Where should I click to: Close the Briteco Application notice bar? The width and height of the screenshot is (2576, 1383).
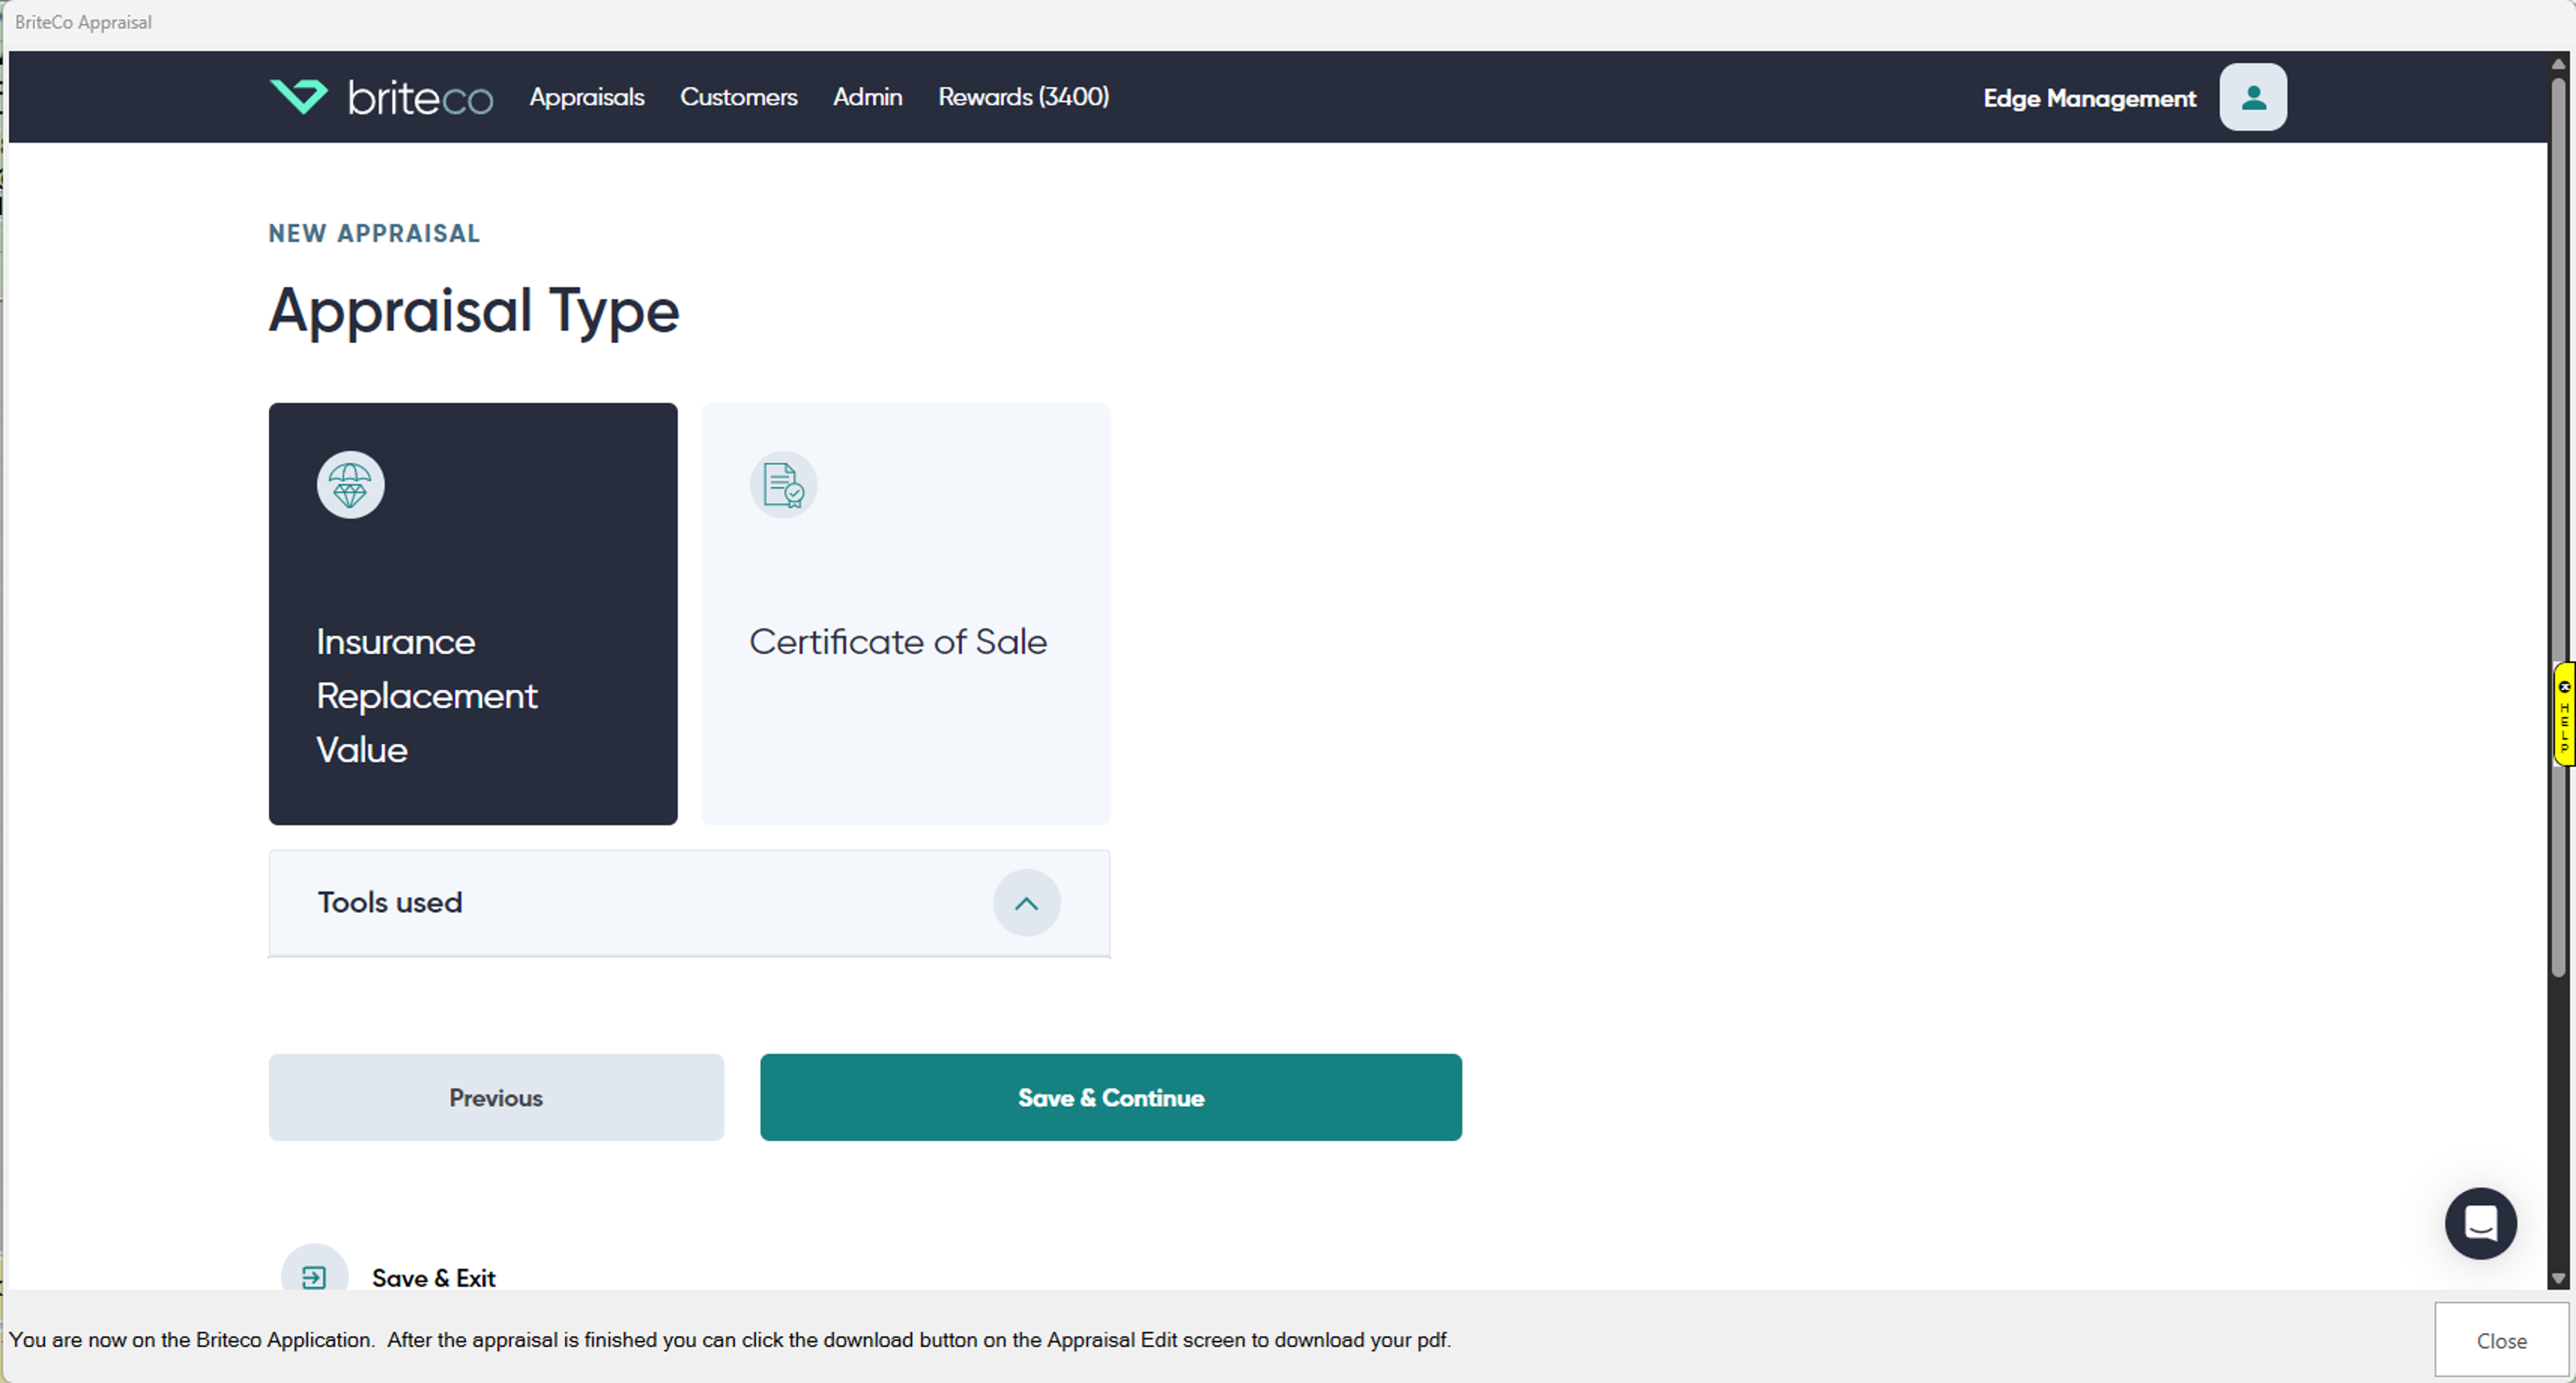[x=2500, y=1340]
